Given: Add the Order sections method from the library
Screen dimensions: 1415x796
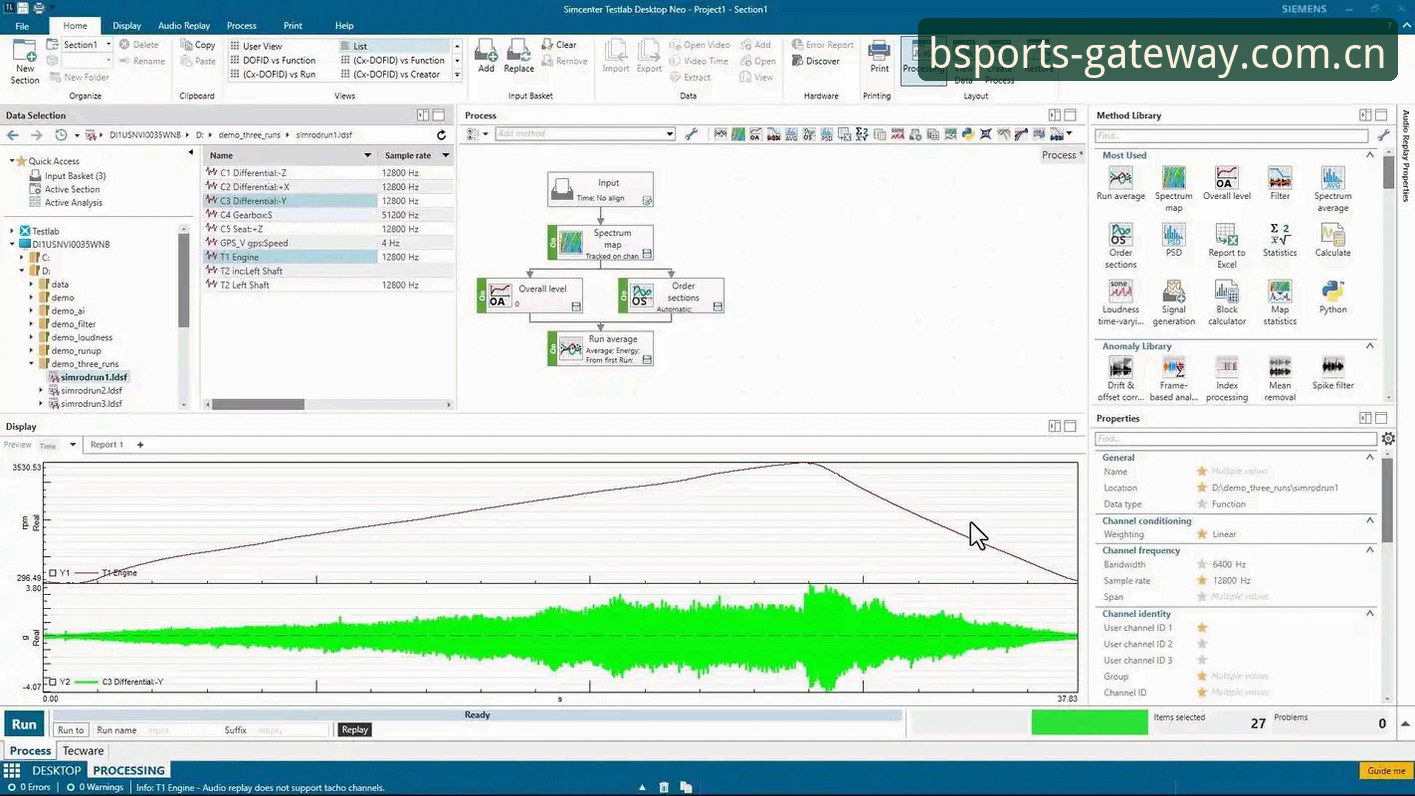Looking at the screenshot, I should 1120,235.
